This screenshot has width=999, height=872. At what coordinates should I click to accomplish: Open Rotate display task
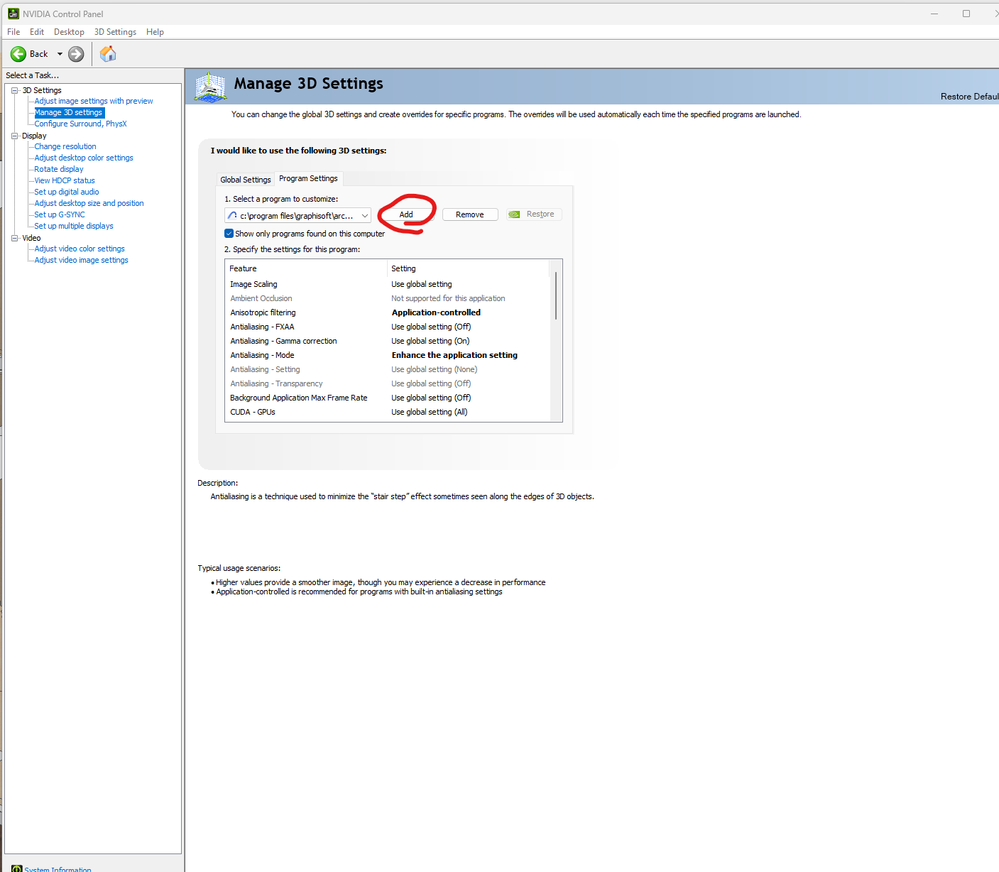(59, 169)
